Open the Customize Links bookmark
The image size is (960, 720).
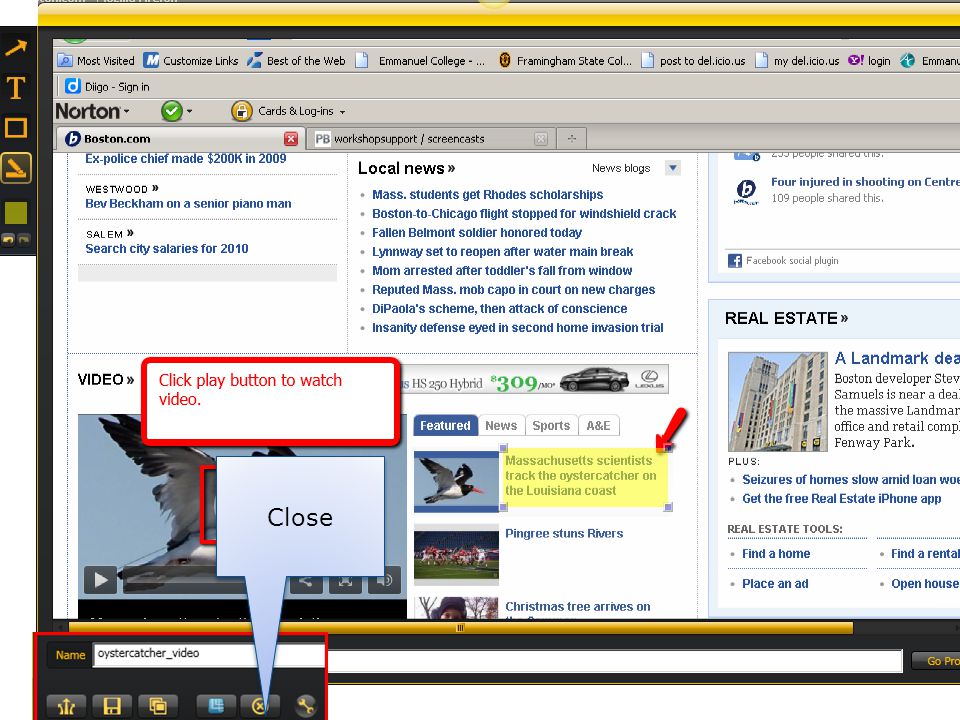(x=191, y=61)
